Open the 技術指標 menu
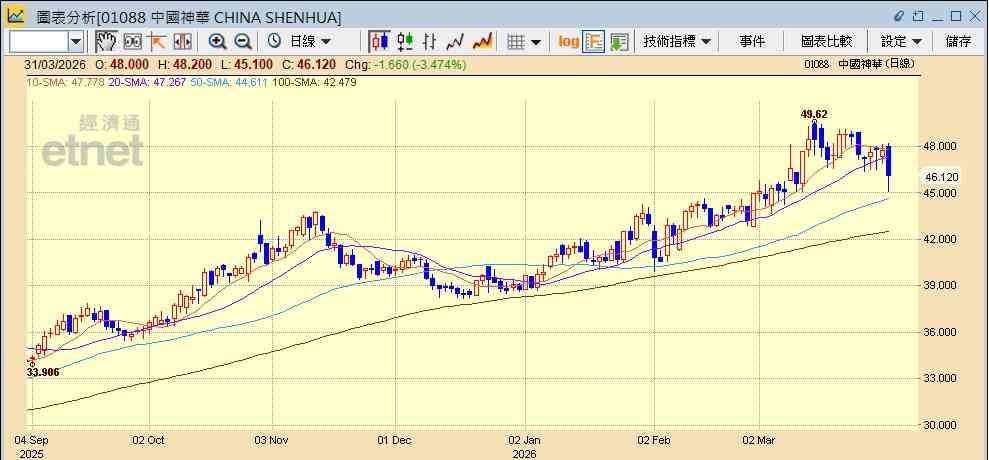The width and height of the screenshot is (989, 460). [x=677, y=42]
